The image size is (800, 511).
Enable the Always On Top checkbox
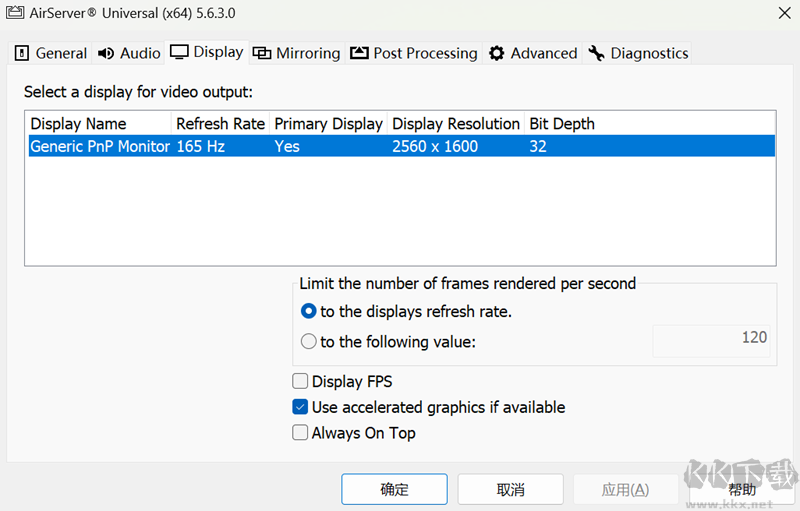[300, 433]
